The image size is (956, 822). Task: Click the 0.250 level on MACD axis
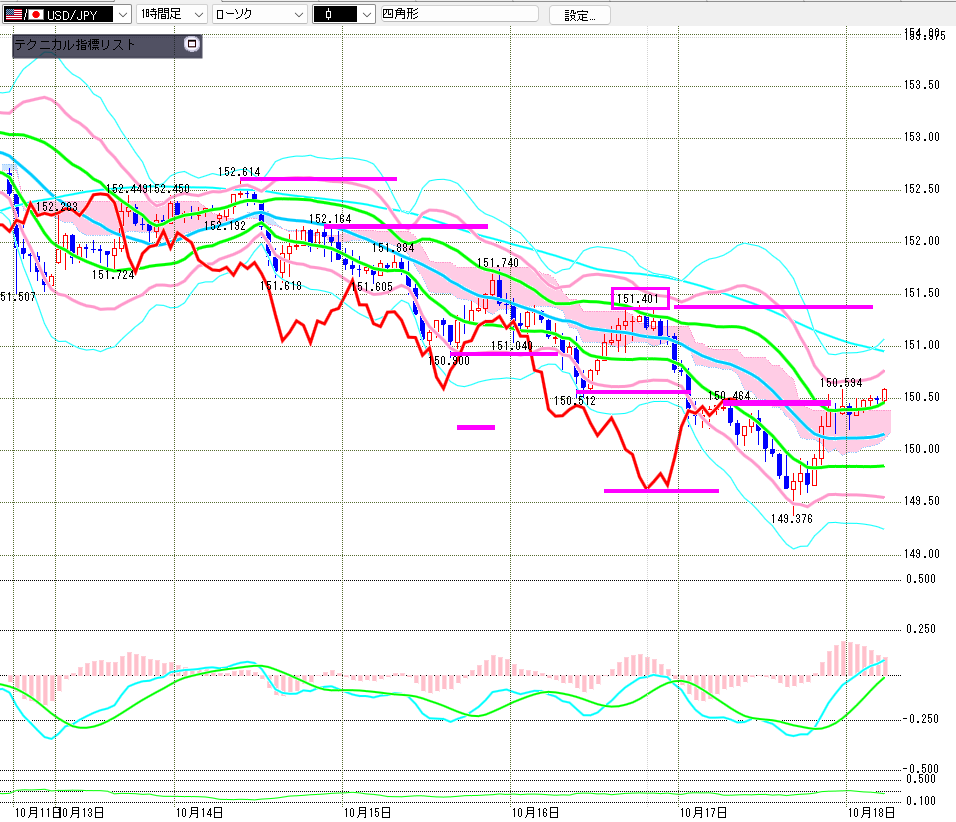tap(921, 629)
